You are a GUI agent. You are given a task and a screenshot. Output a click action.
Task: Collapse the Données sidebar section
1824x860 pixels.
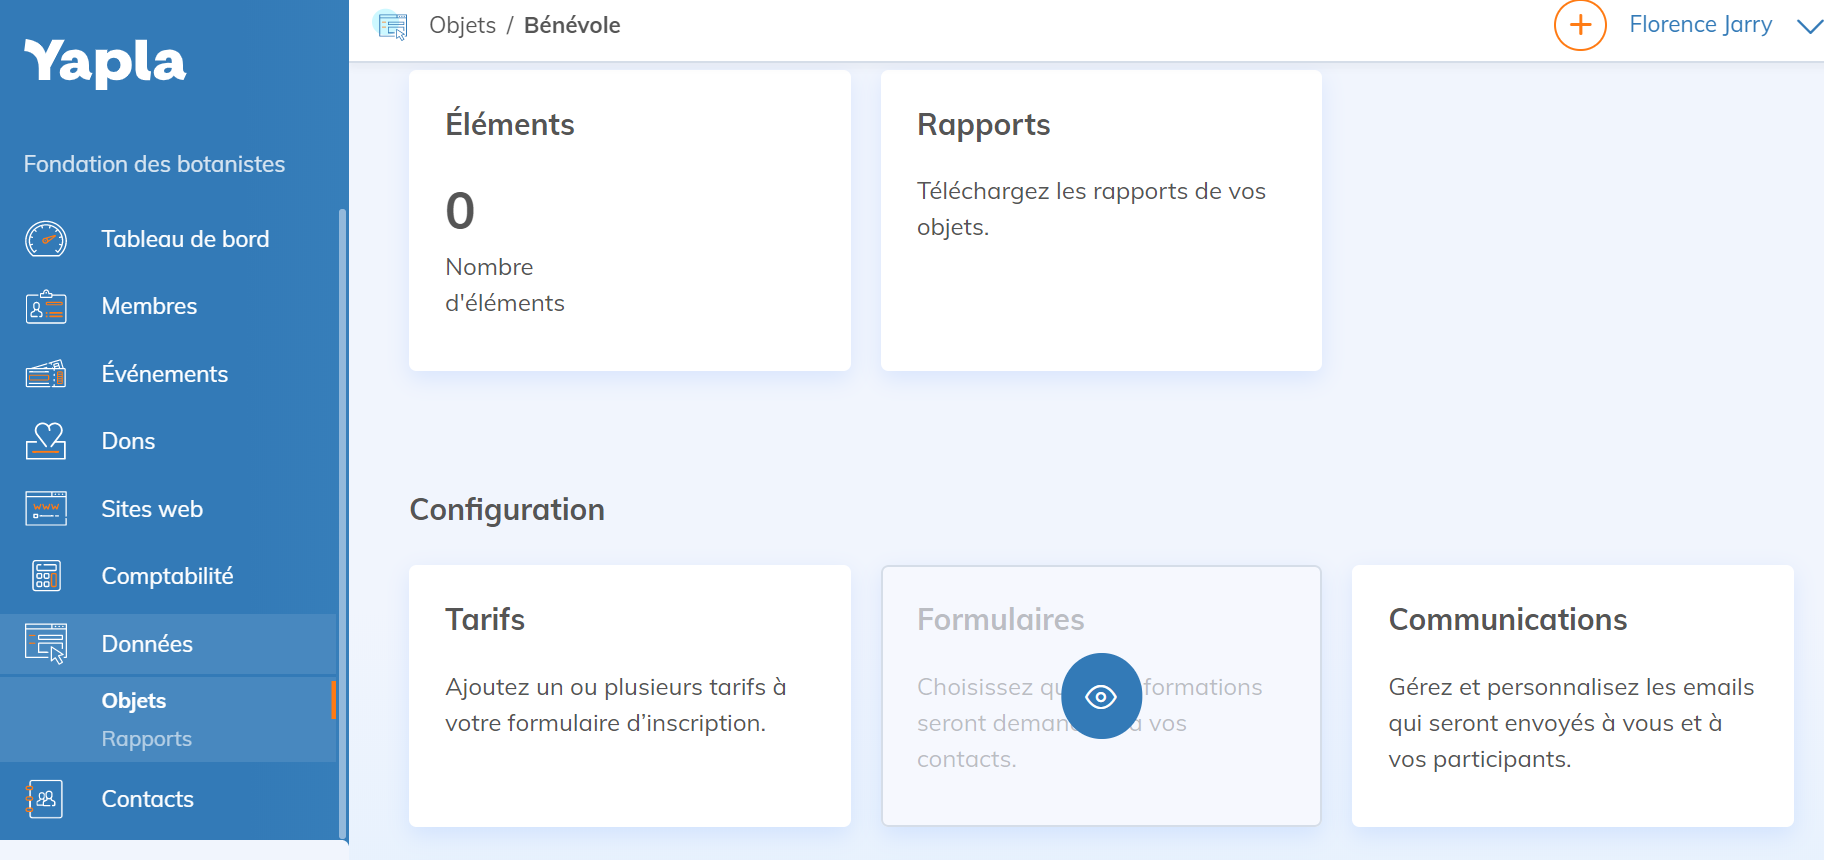(147, 644)
